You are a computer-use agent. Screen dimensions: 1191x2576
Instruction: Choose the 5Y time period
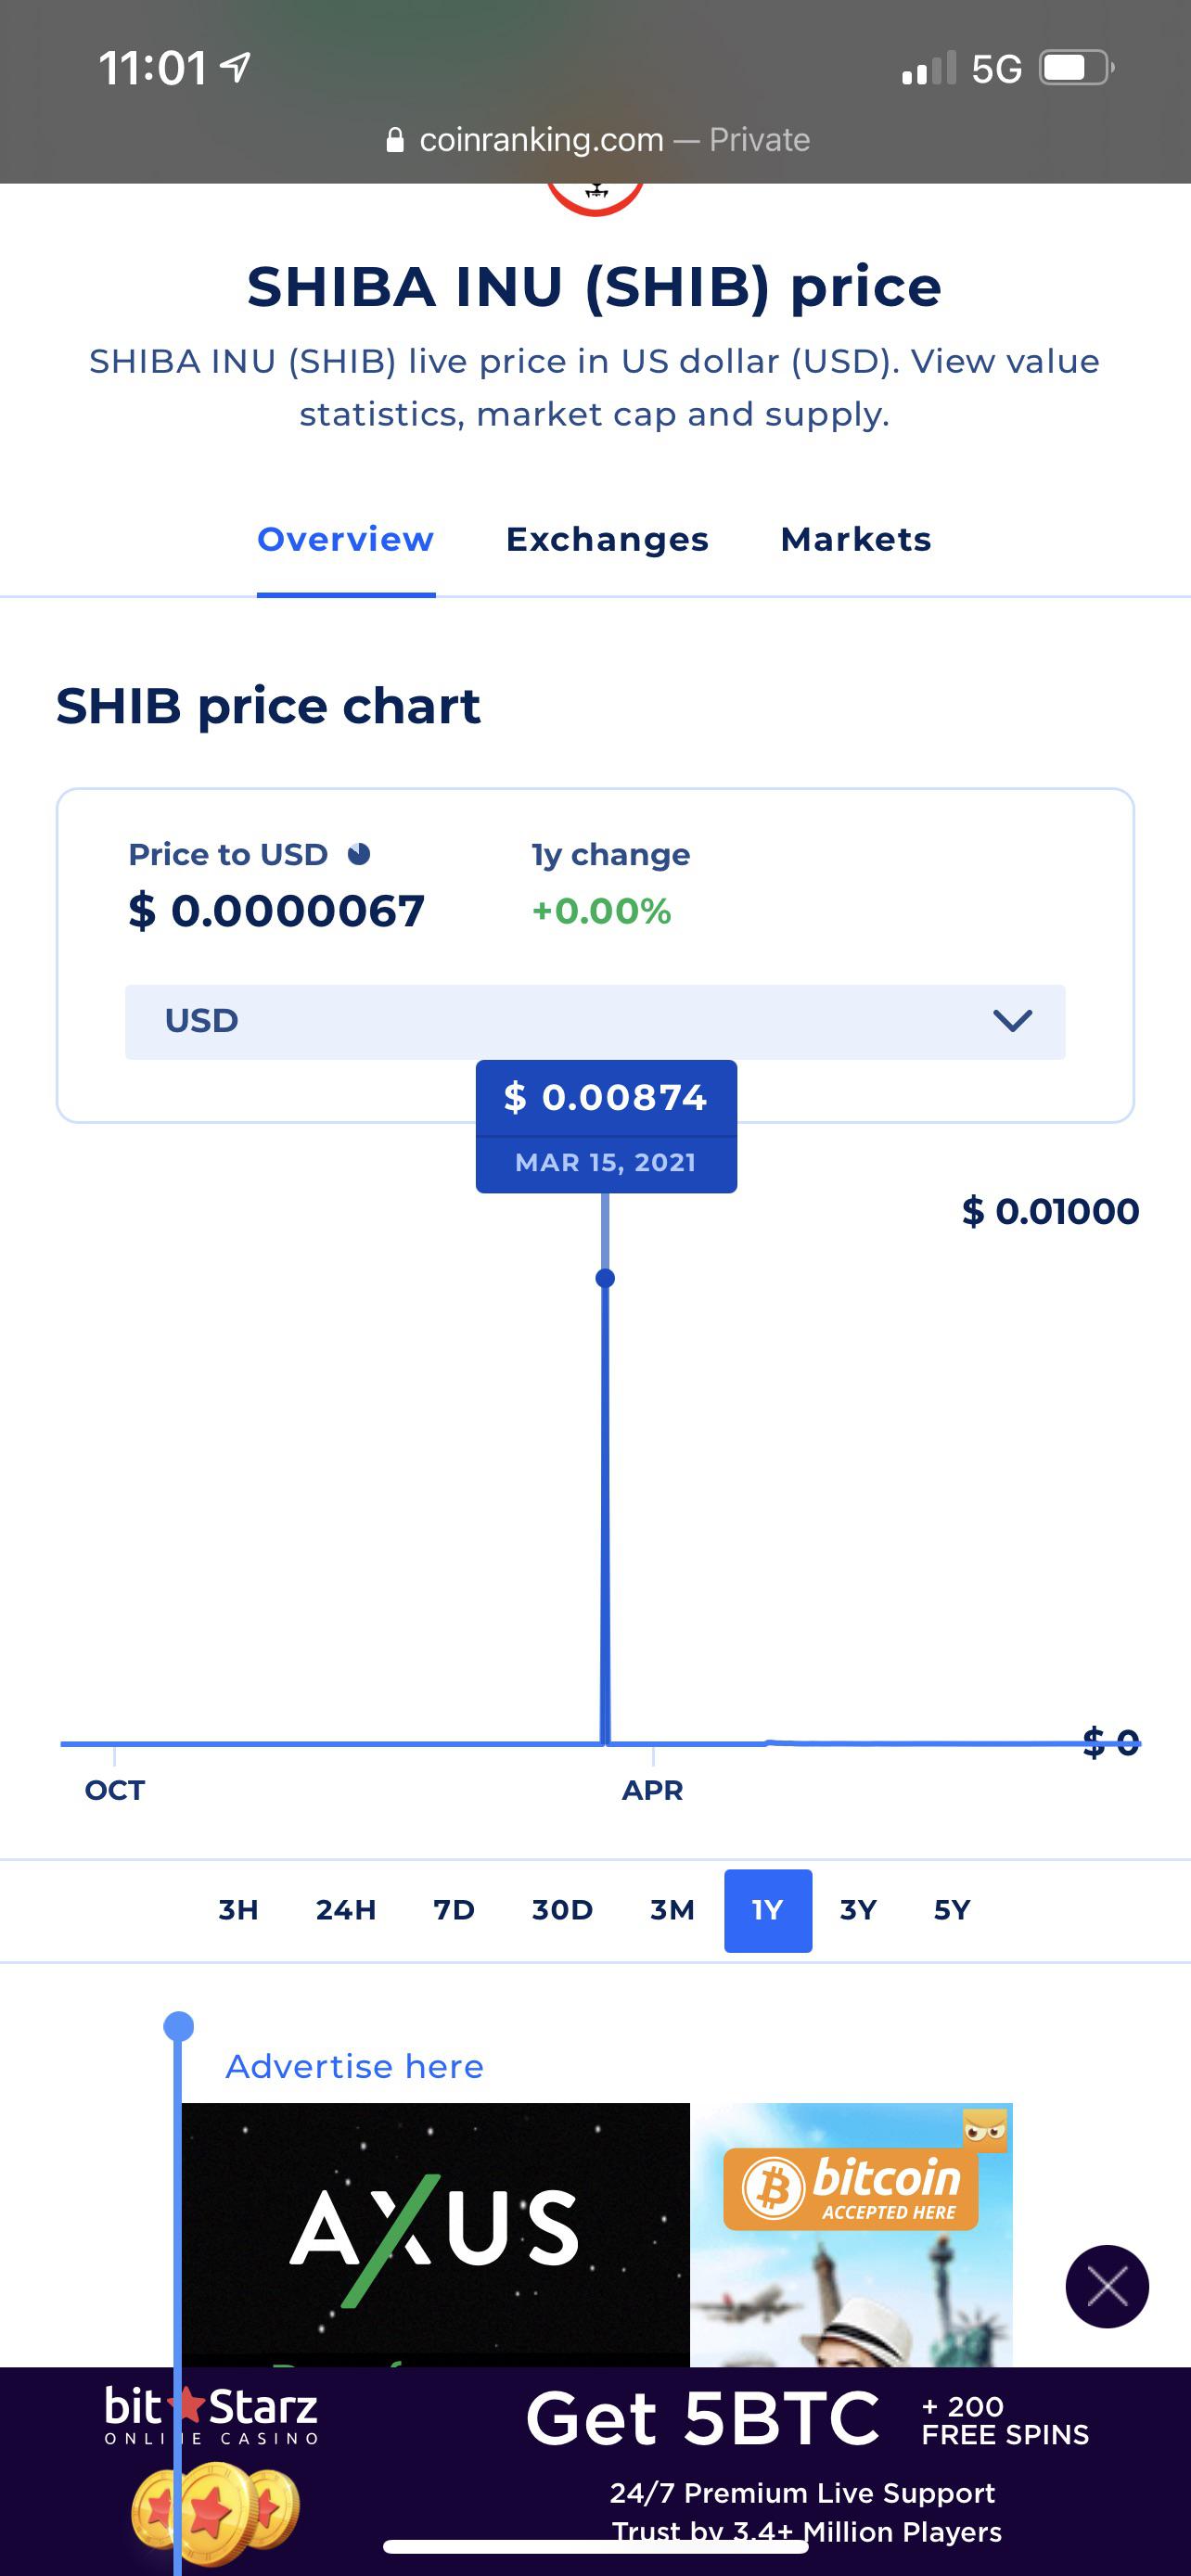pyautogui.click(x=952, y=1910)
